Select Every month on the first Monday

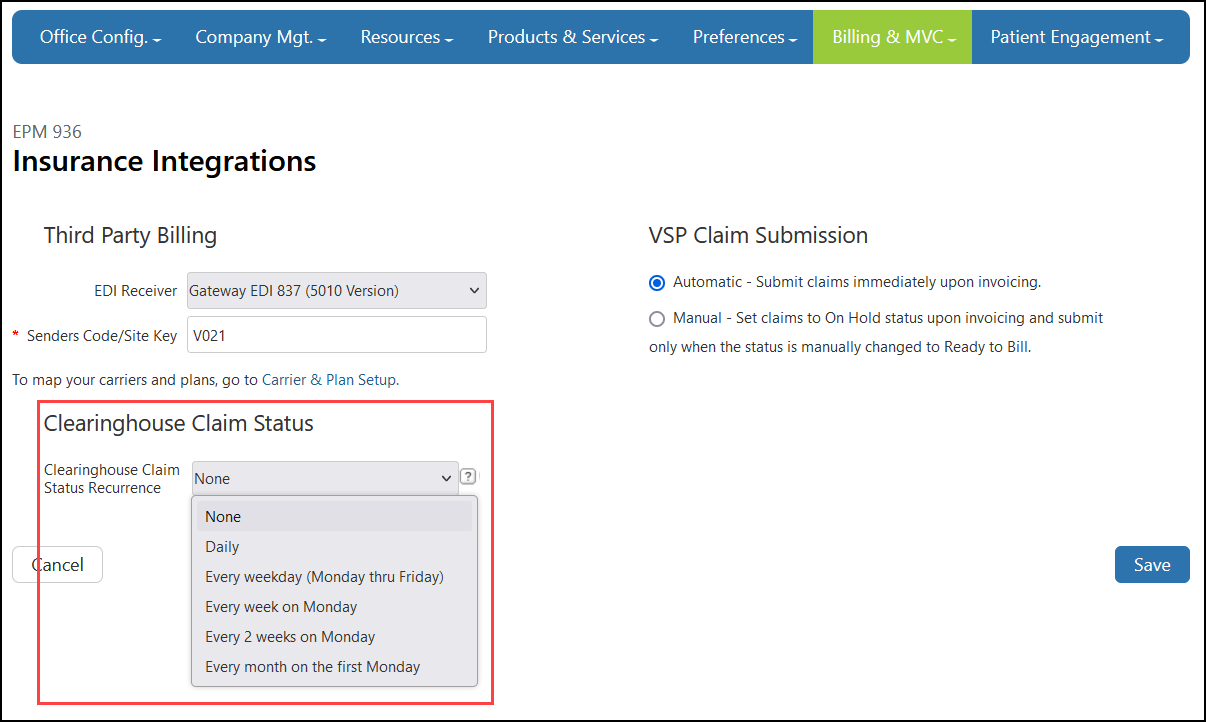point(312,667)
